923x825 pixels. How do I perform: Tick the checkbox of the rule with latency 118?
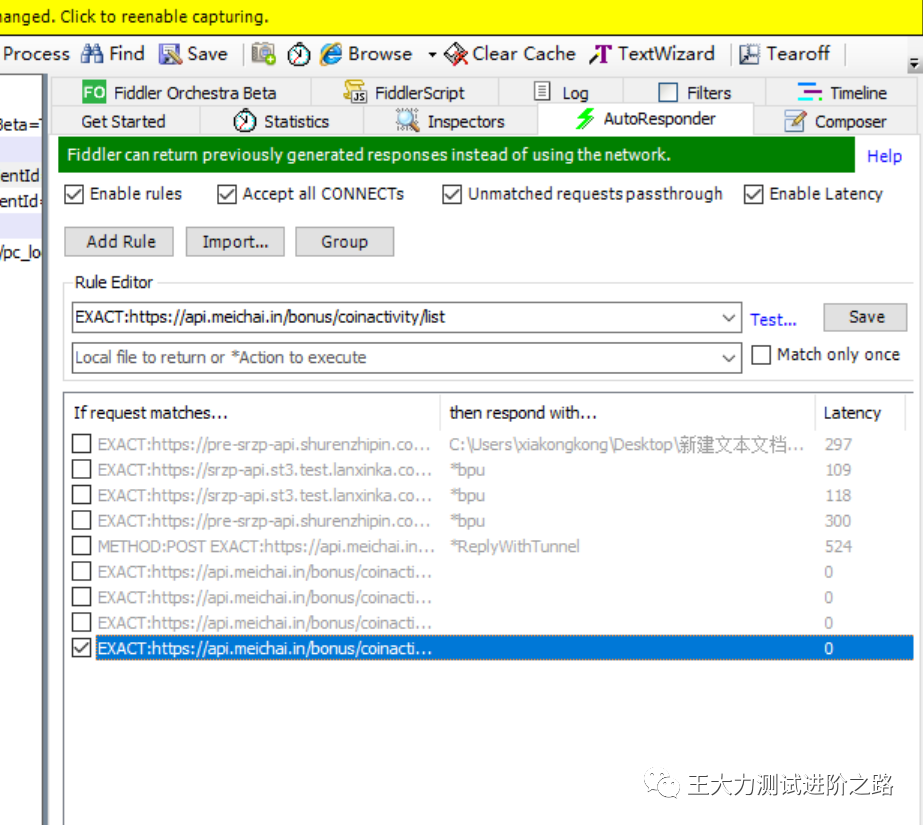pos(81,494)
